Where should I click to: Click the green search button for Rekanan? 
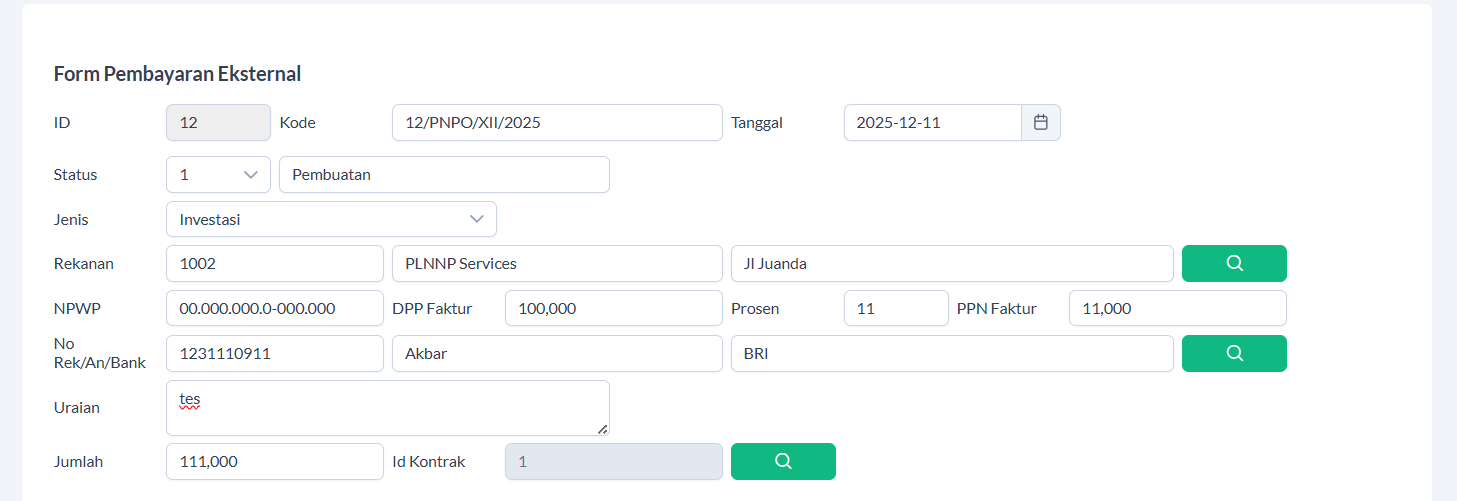click(x=1234, y=264)
